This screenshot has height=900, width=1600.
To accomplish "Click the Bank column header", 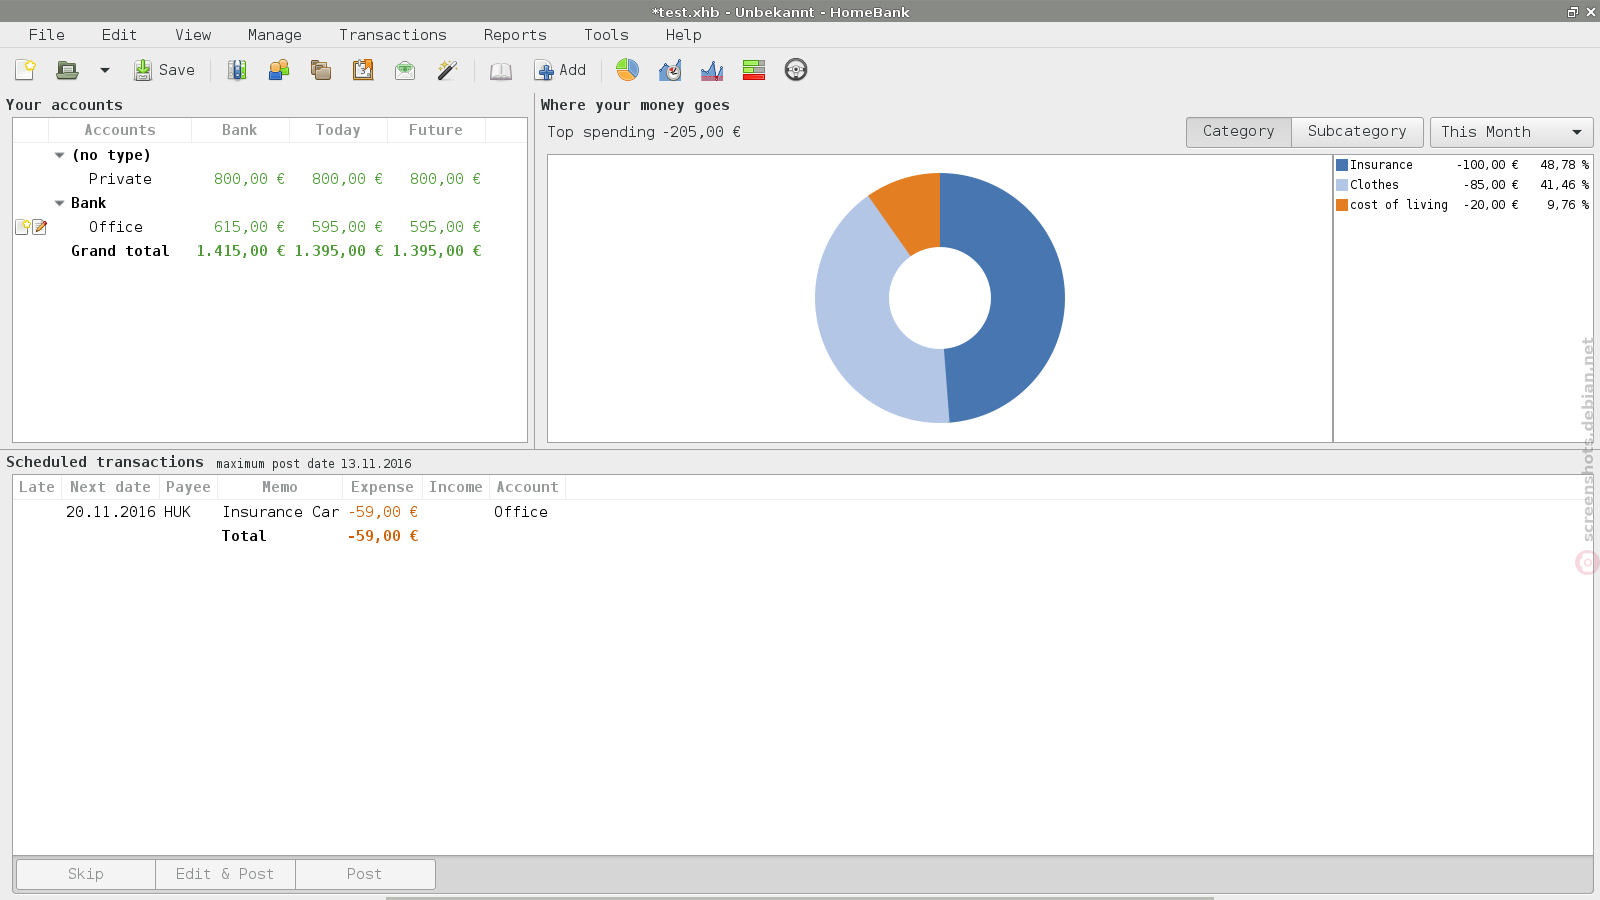I will [x=240, y=130].
